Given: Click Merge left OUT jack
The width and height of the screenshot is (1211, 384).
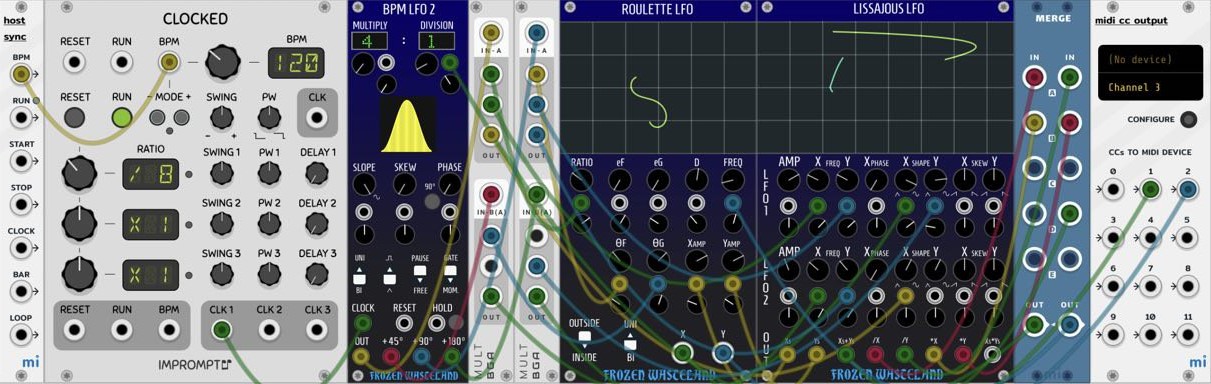Looking at the screenshot, I should tap(1034, 325).
